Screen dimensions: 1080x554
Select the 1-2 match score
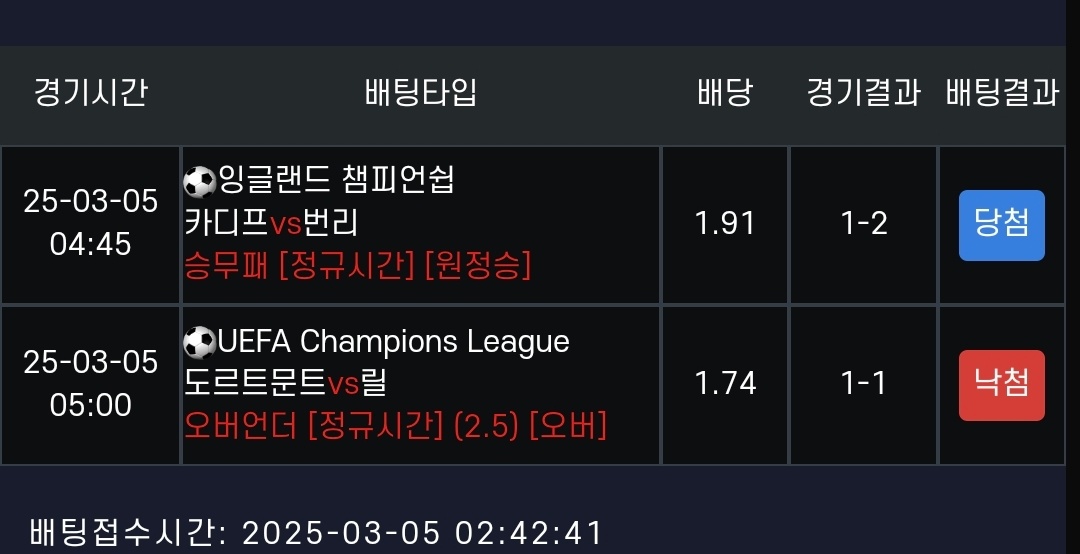point(864,223)
